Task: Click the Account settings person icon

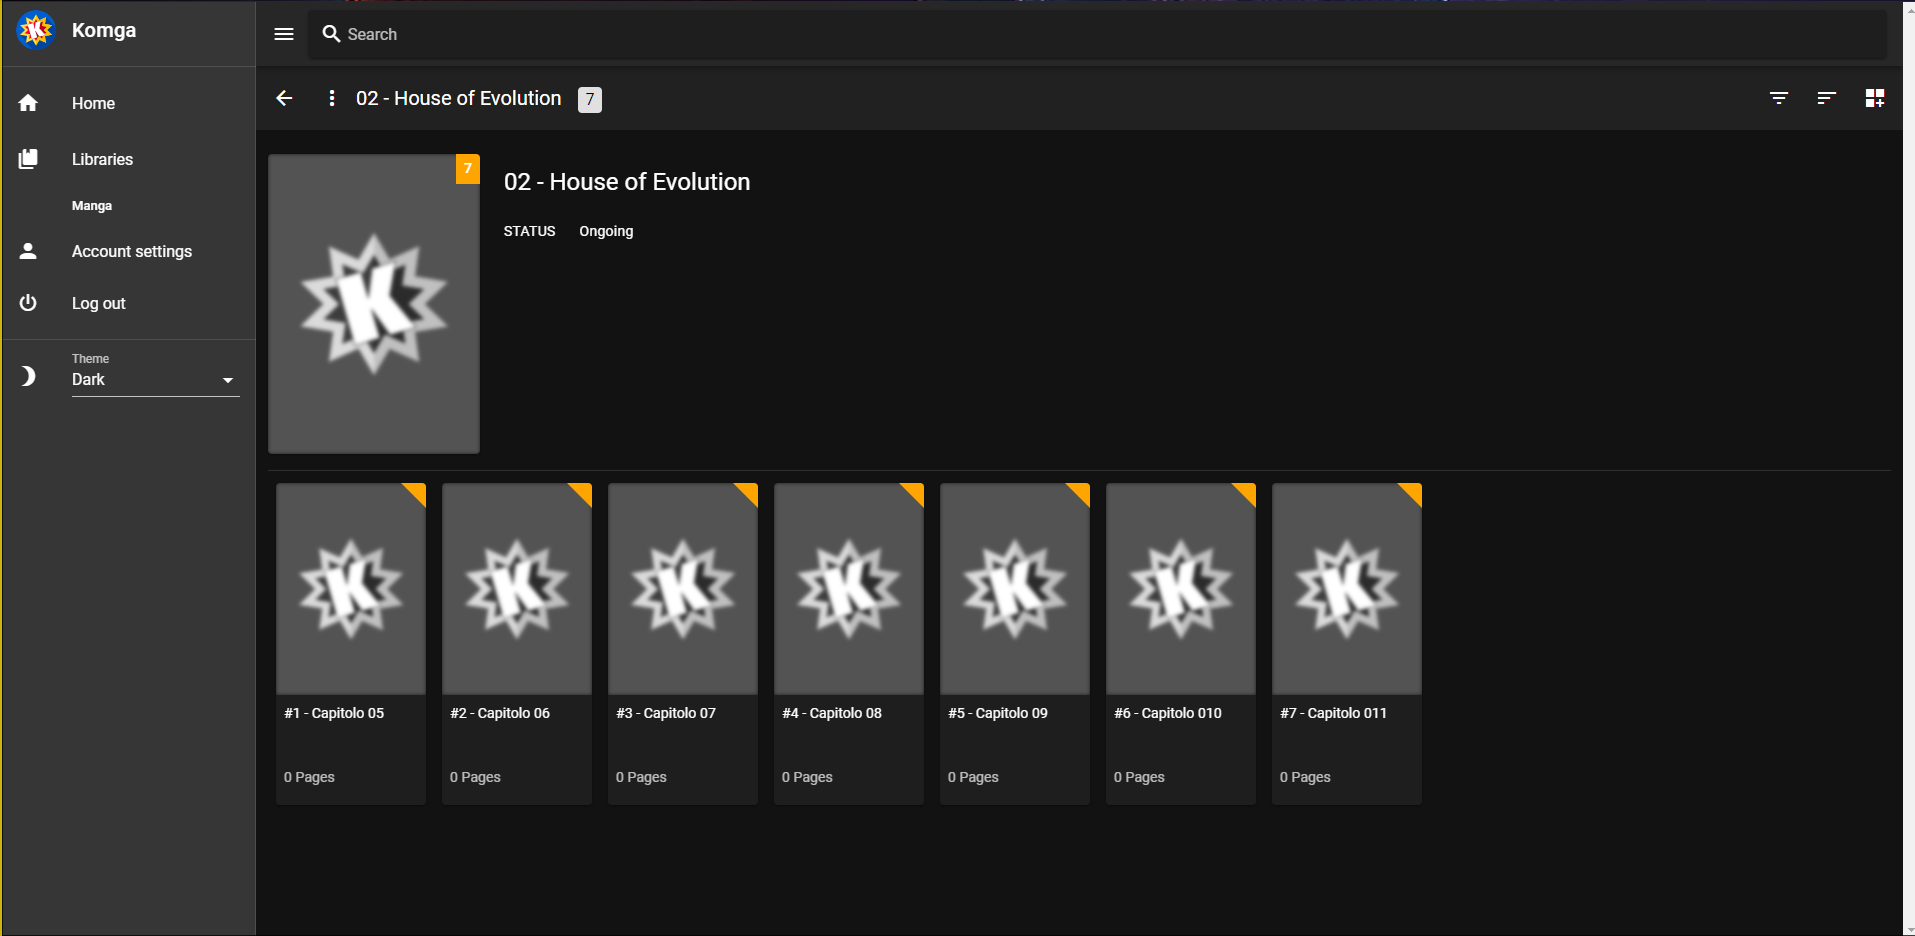Action: (28, 251)
